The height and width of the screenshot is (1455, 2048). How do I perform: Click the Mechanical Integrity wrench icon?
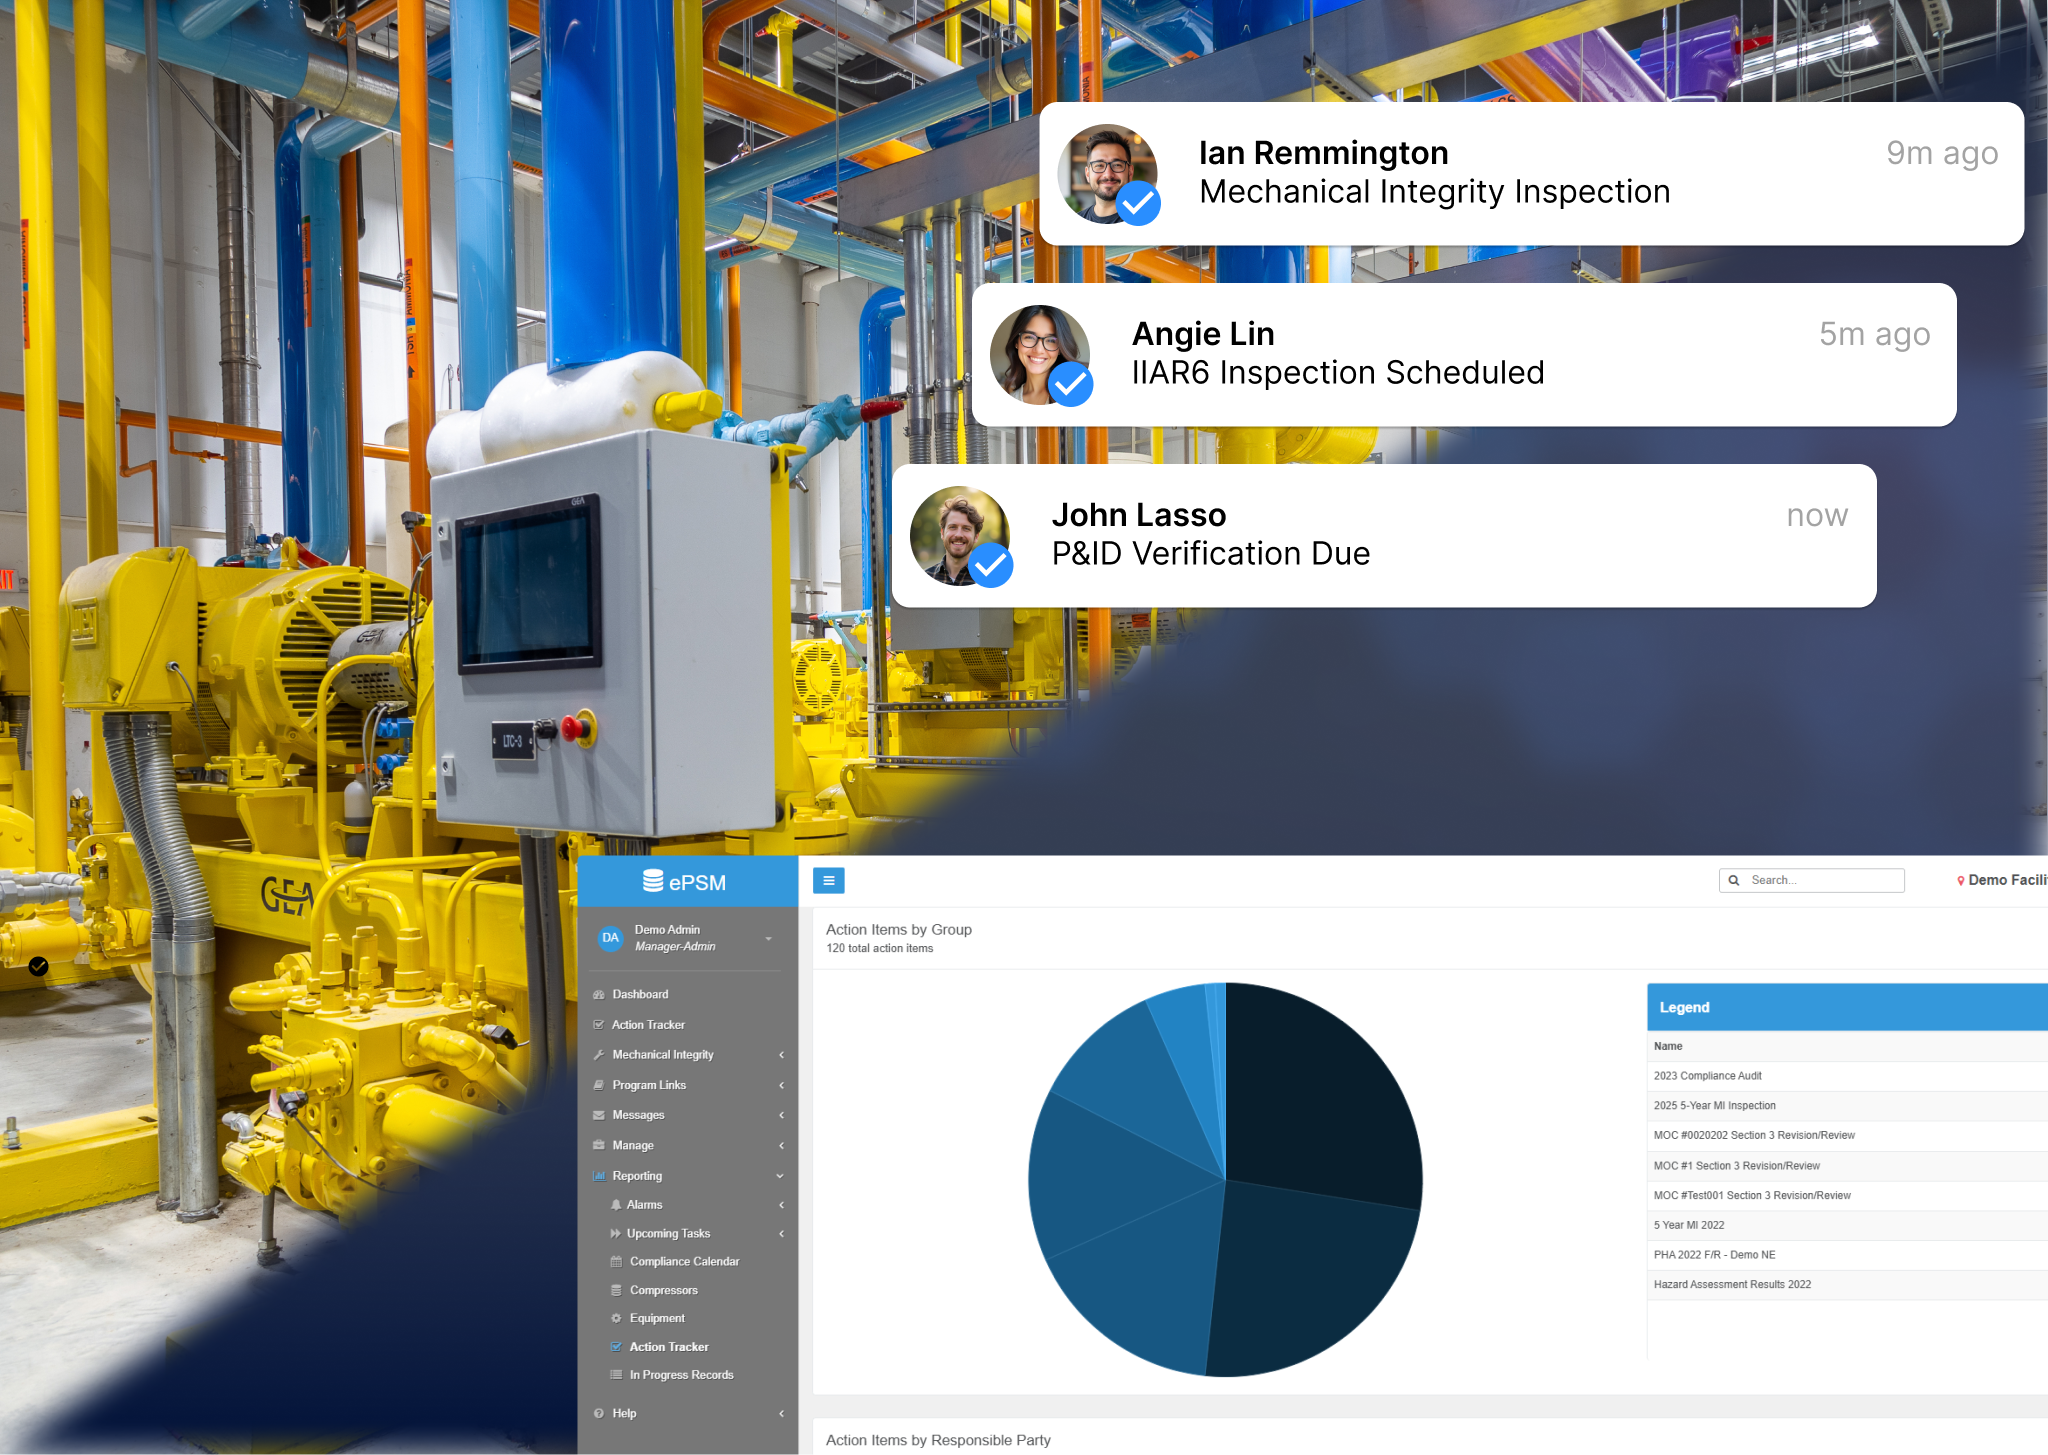point(599,1054)
